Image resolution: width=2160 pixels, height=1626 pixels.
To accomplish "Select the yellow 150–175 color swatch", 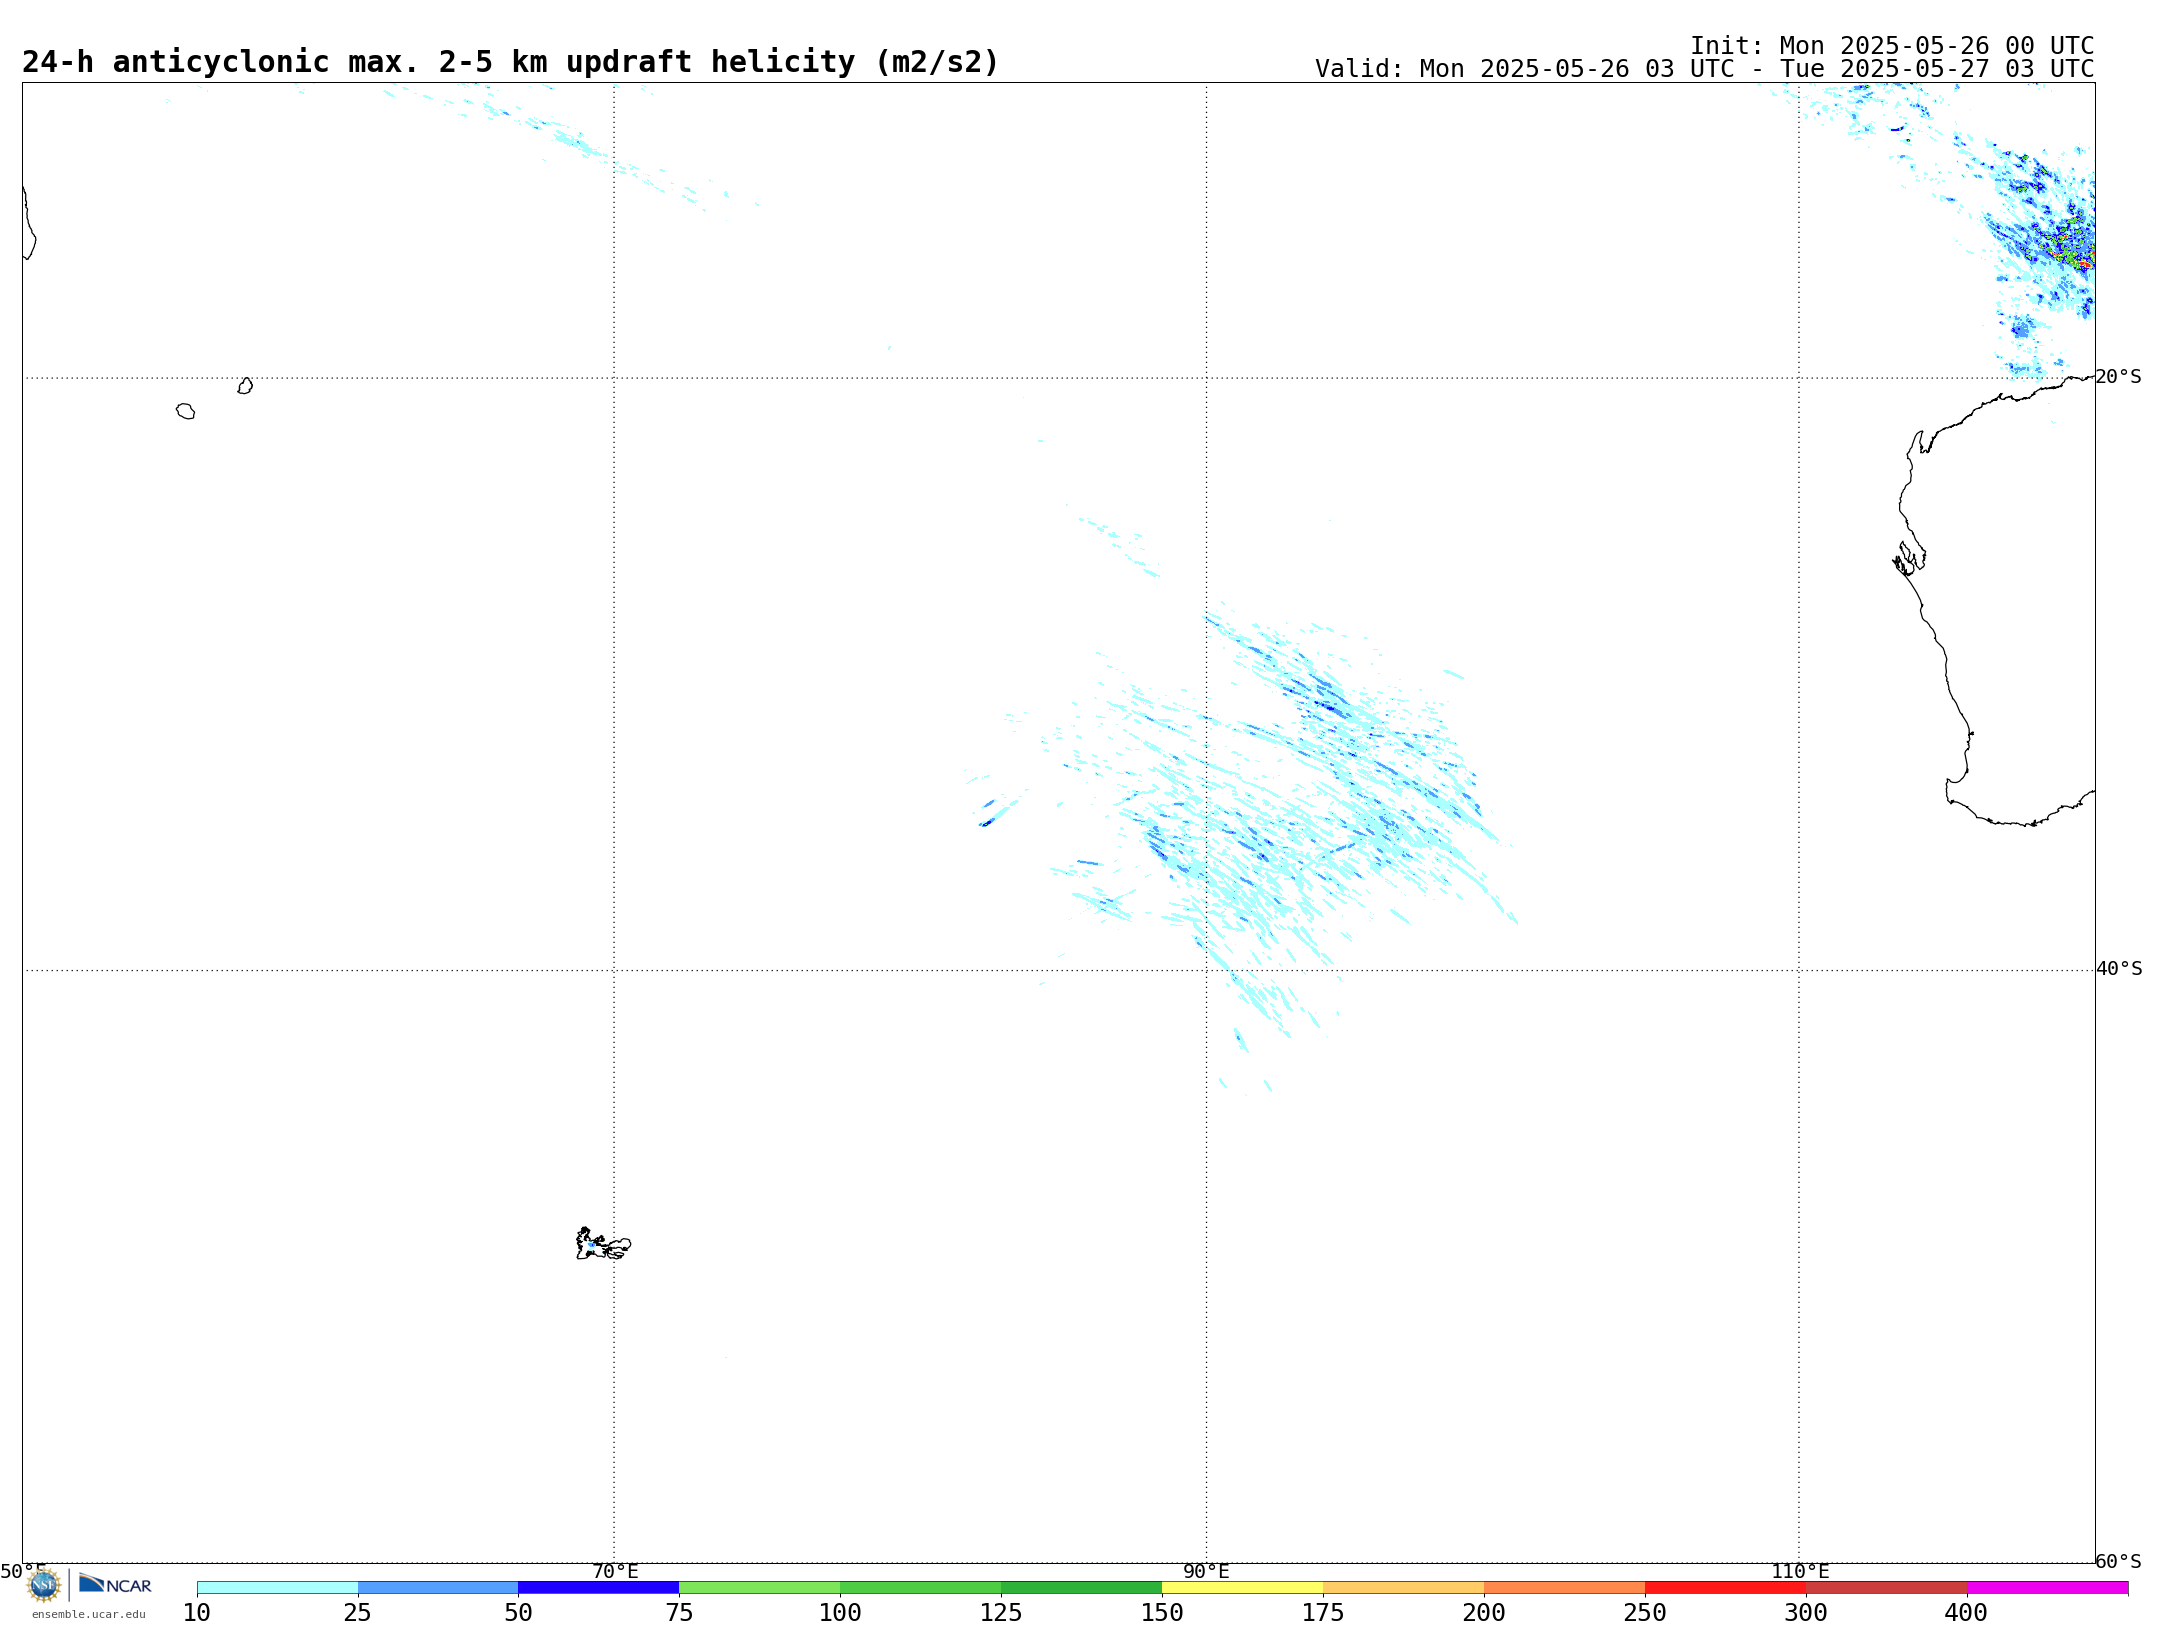I will [1242, 1588].
